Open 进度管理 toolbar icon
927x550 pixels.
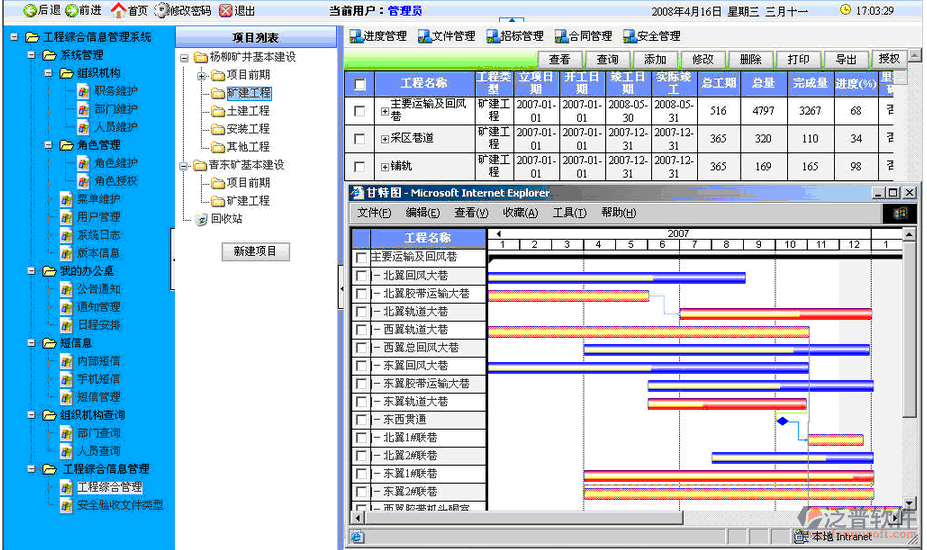355,37
